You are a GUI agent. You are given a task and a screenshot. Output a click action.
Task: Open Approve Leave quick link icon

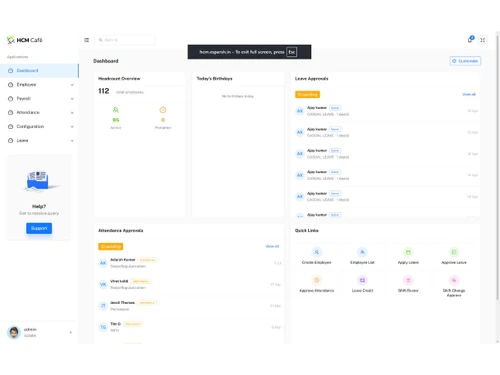coord(454,252)
